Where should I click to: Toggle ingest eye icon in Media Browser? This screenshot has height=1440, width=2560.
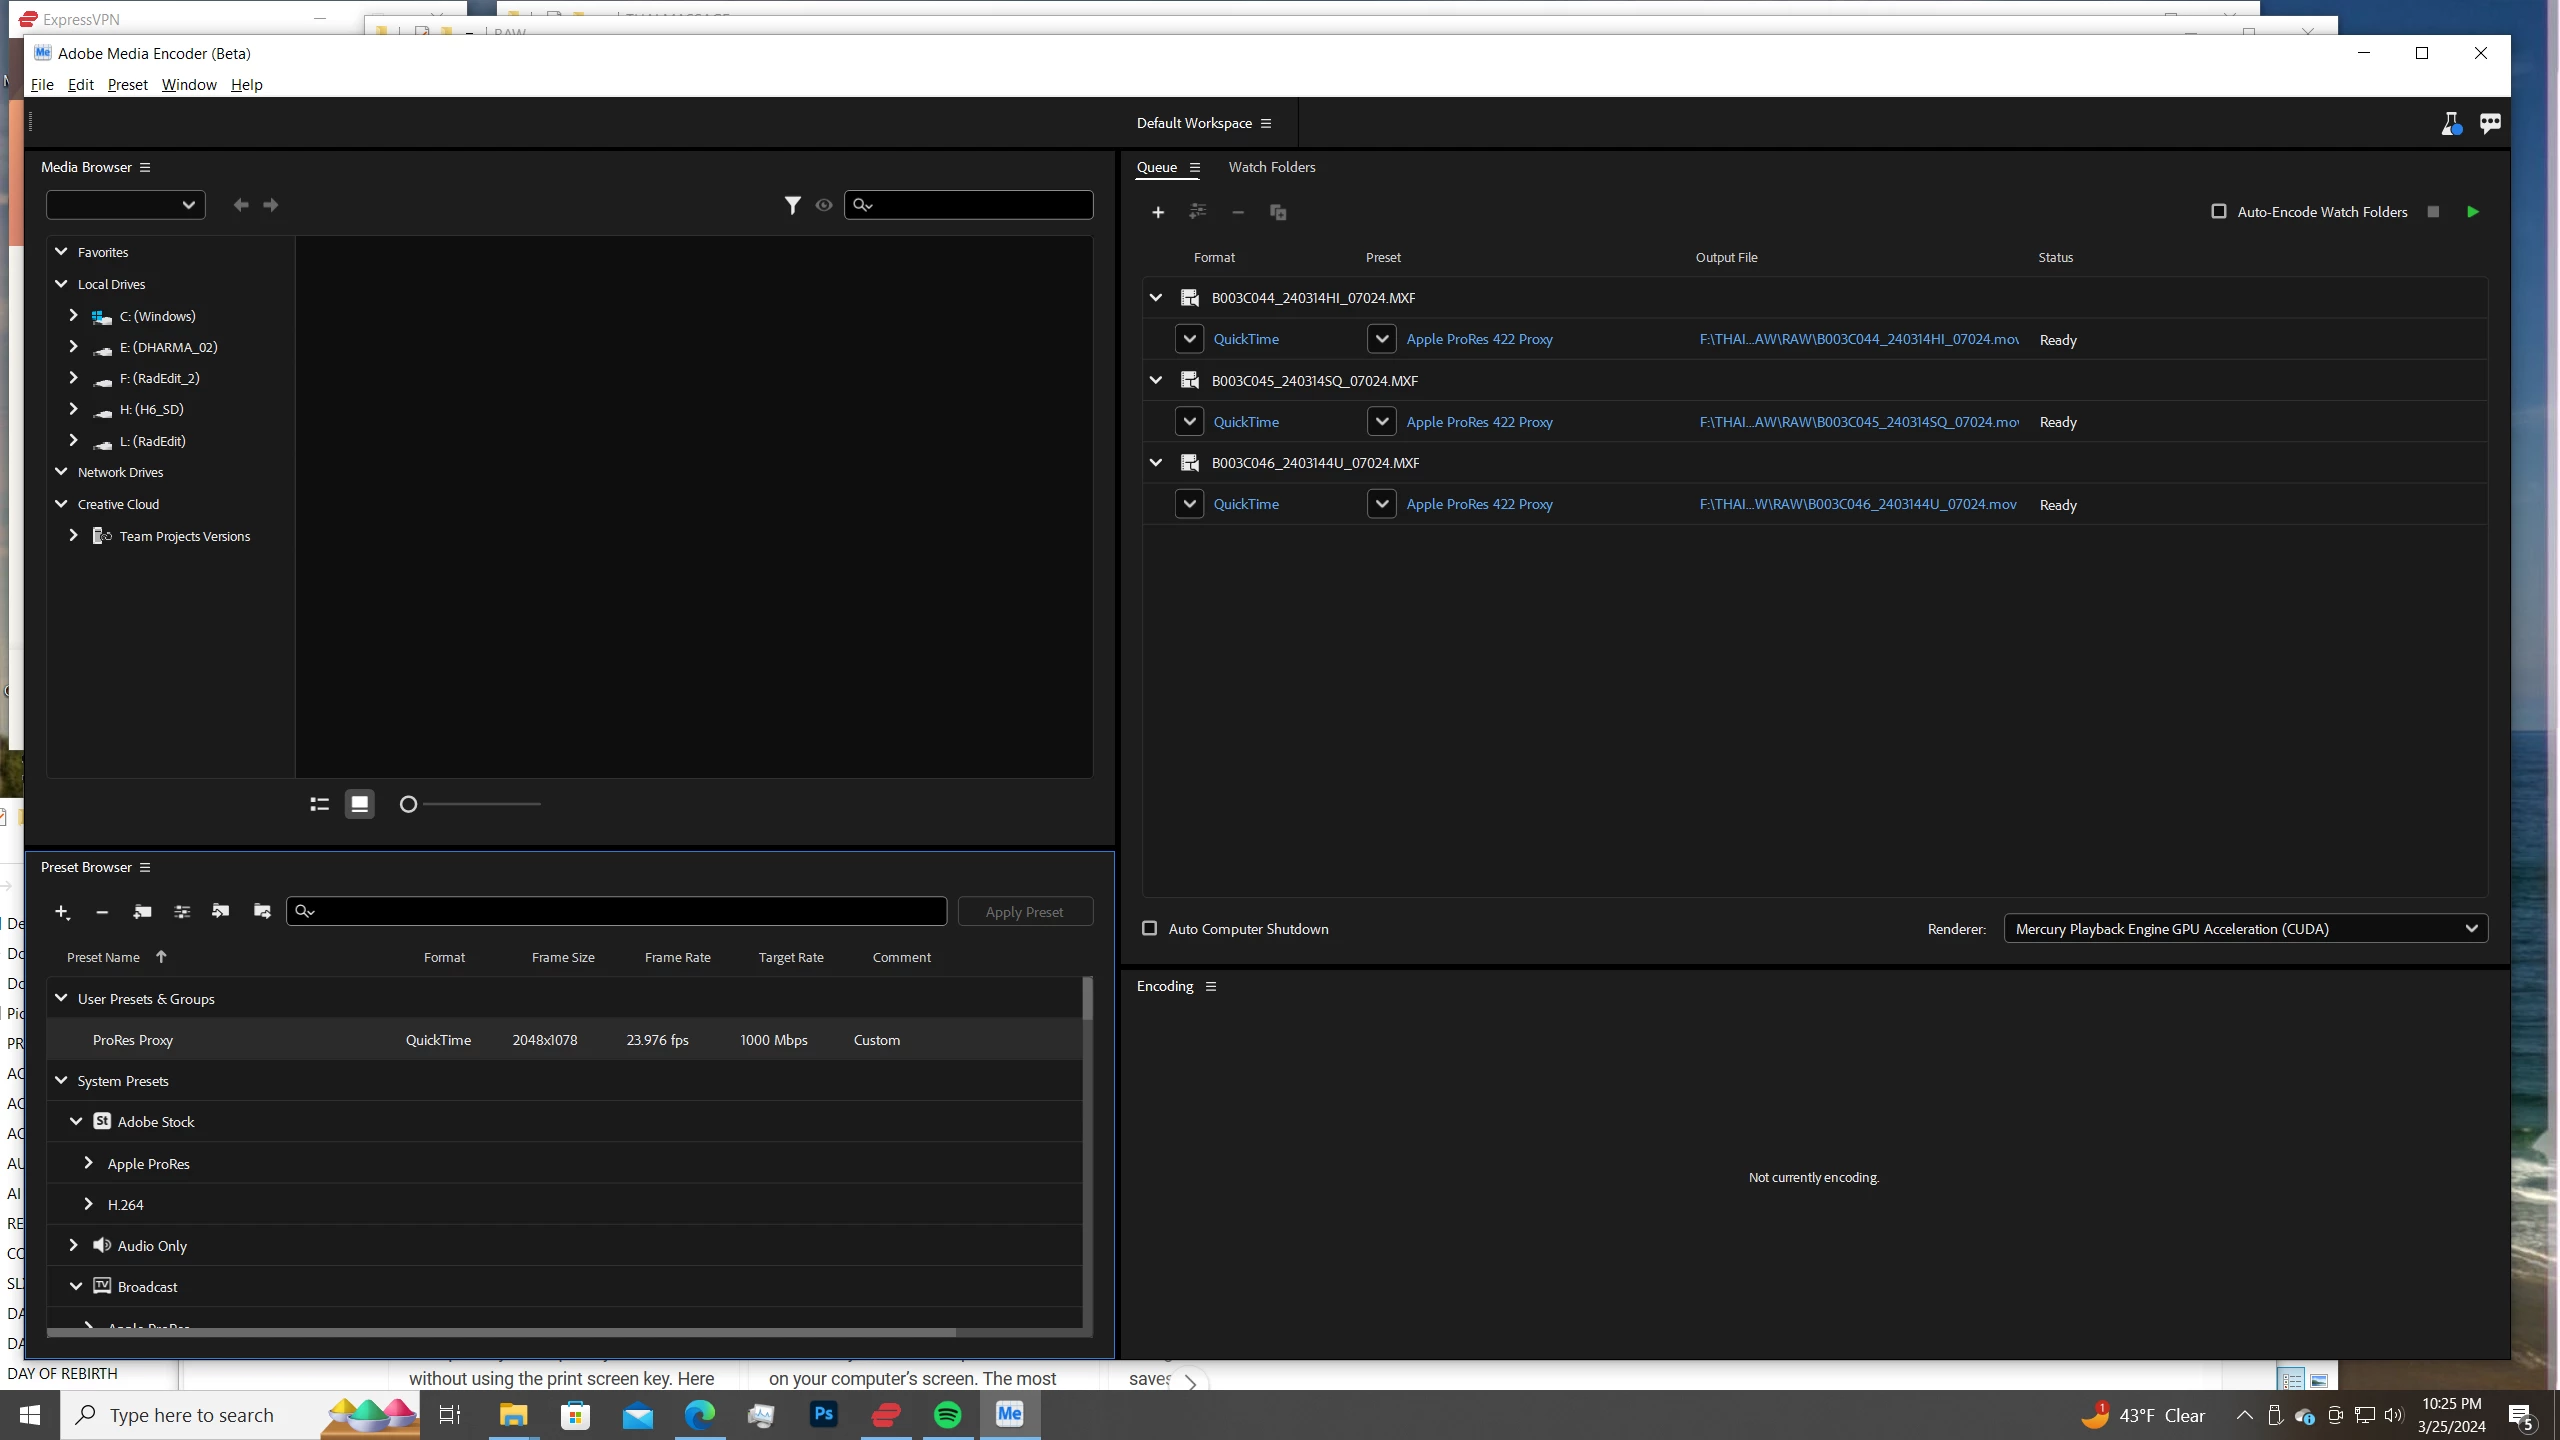(823, 205)
